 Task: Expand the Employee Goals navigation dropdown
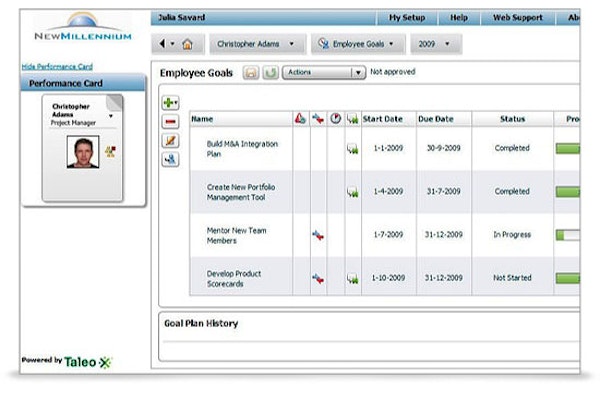click(358, 44)
